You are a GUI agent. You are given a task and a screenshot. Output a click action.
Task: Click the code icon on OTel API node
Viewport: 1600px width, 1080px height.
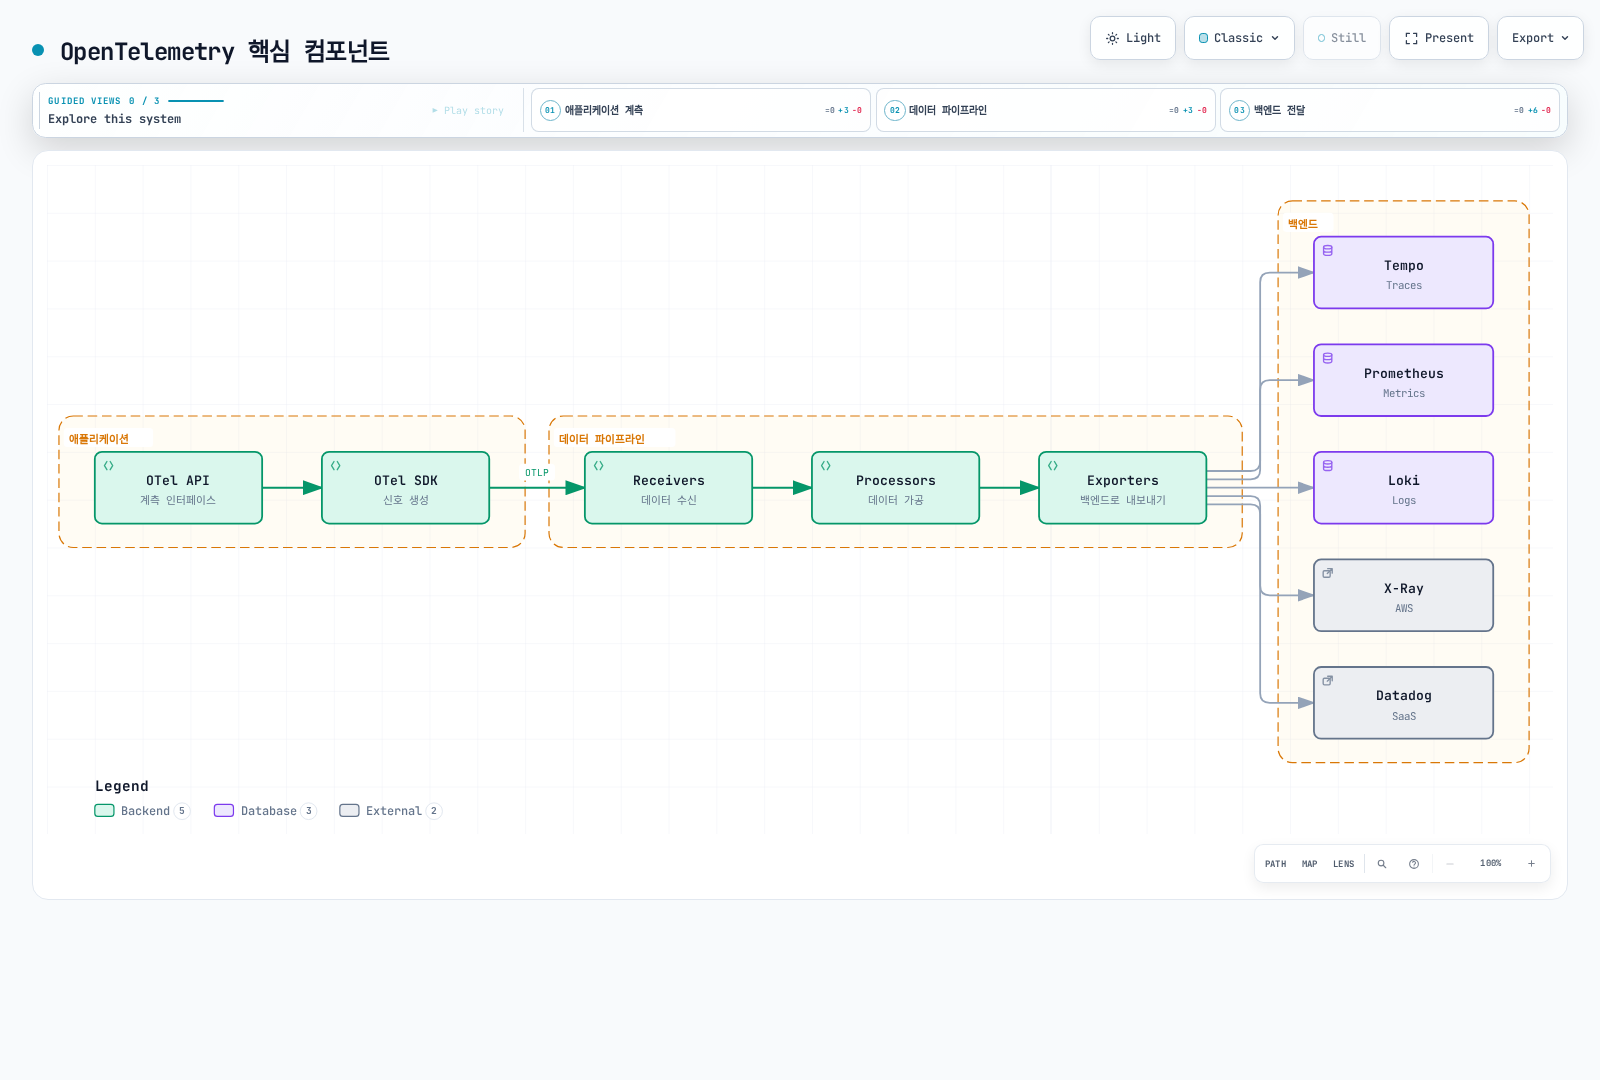(x=109, y=466)
